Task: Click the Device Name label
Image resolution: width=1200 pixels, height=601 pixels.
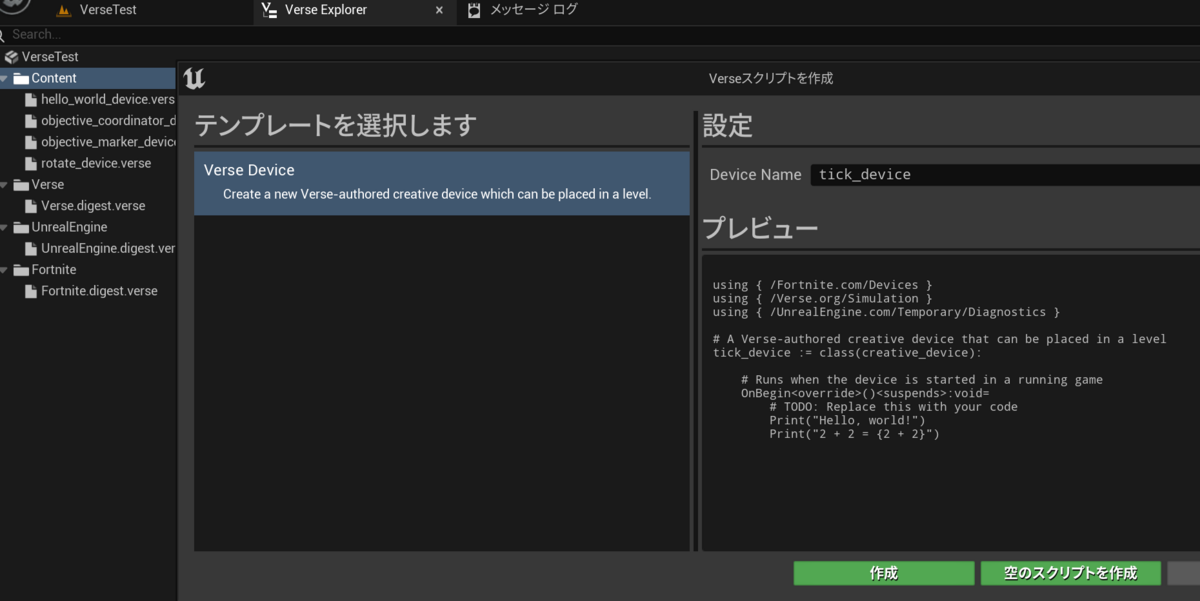Action: [x=755, y=174]
